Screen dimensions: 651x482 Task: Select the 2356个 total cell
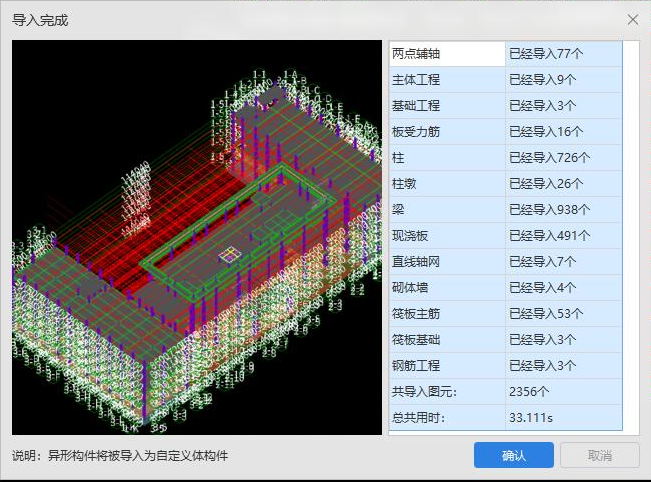point(564,392)
